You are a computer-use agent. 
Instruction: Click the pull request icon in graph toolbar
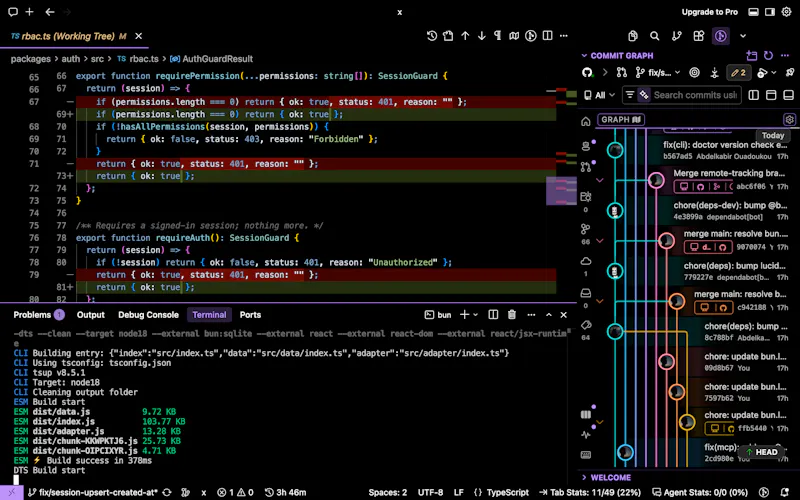621,72
